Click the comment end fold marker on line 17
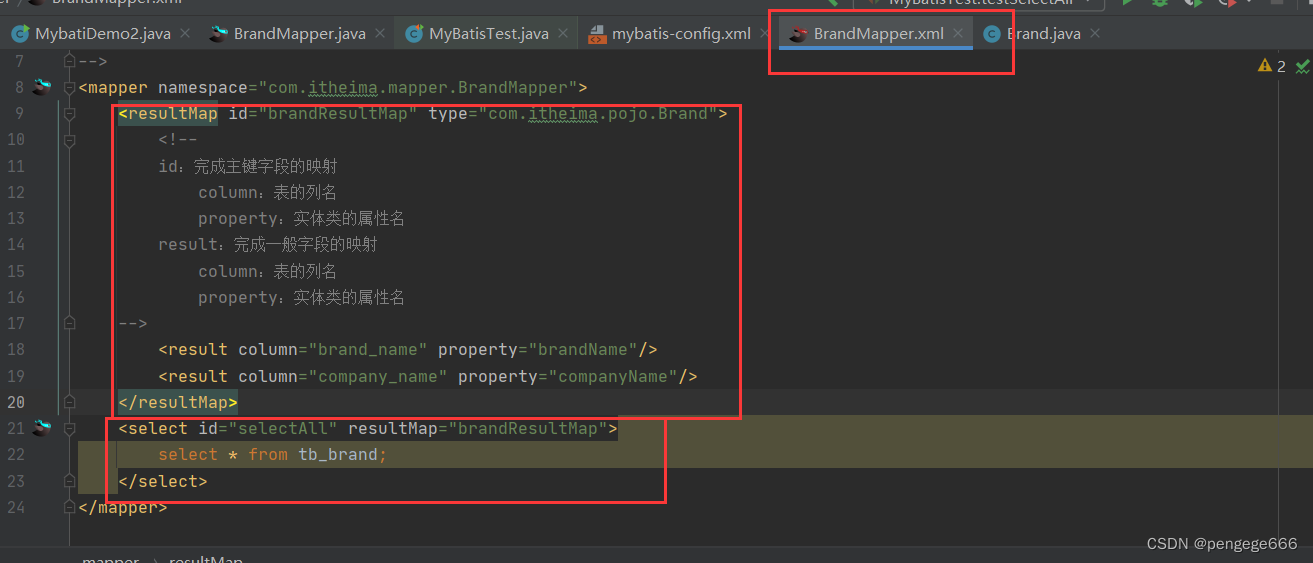 [x=69, y=323]
